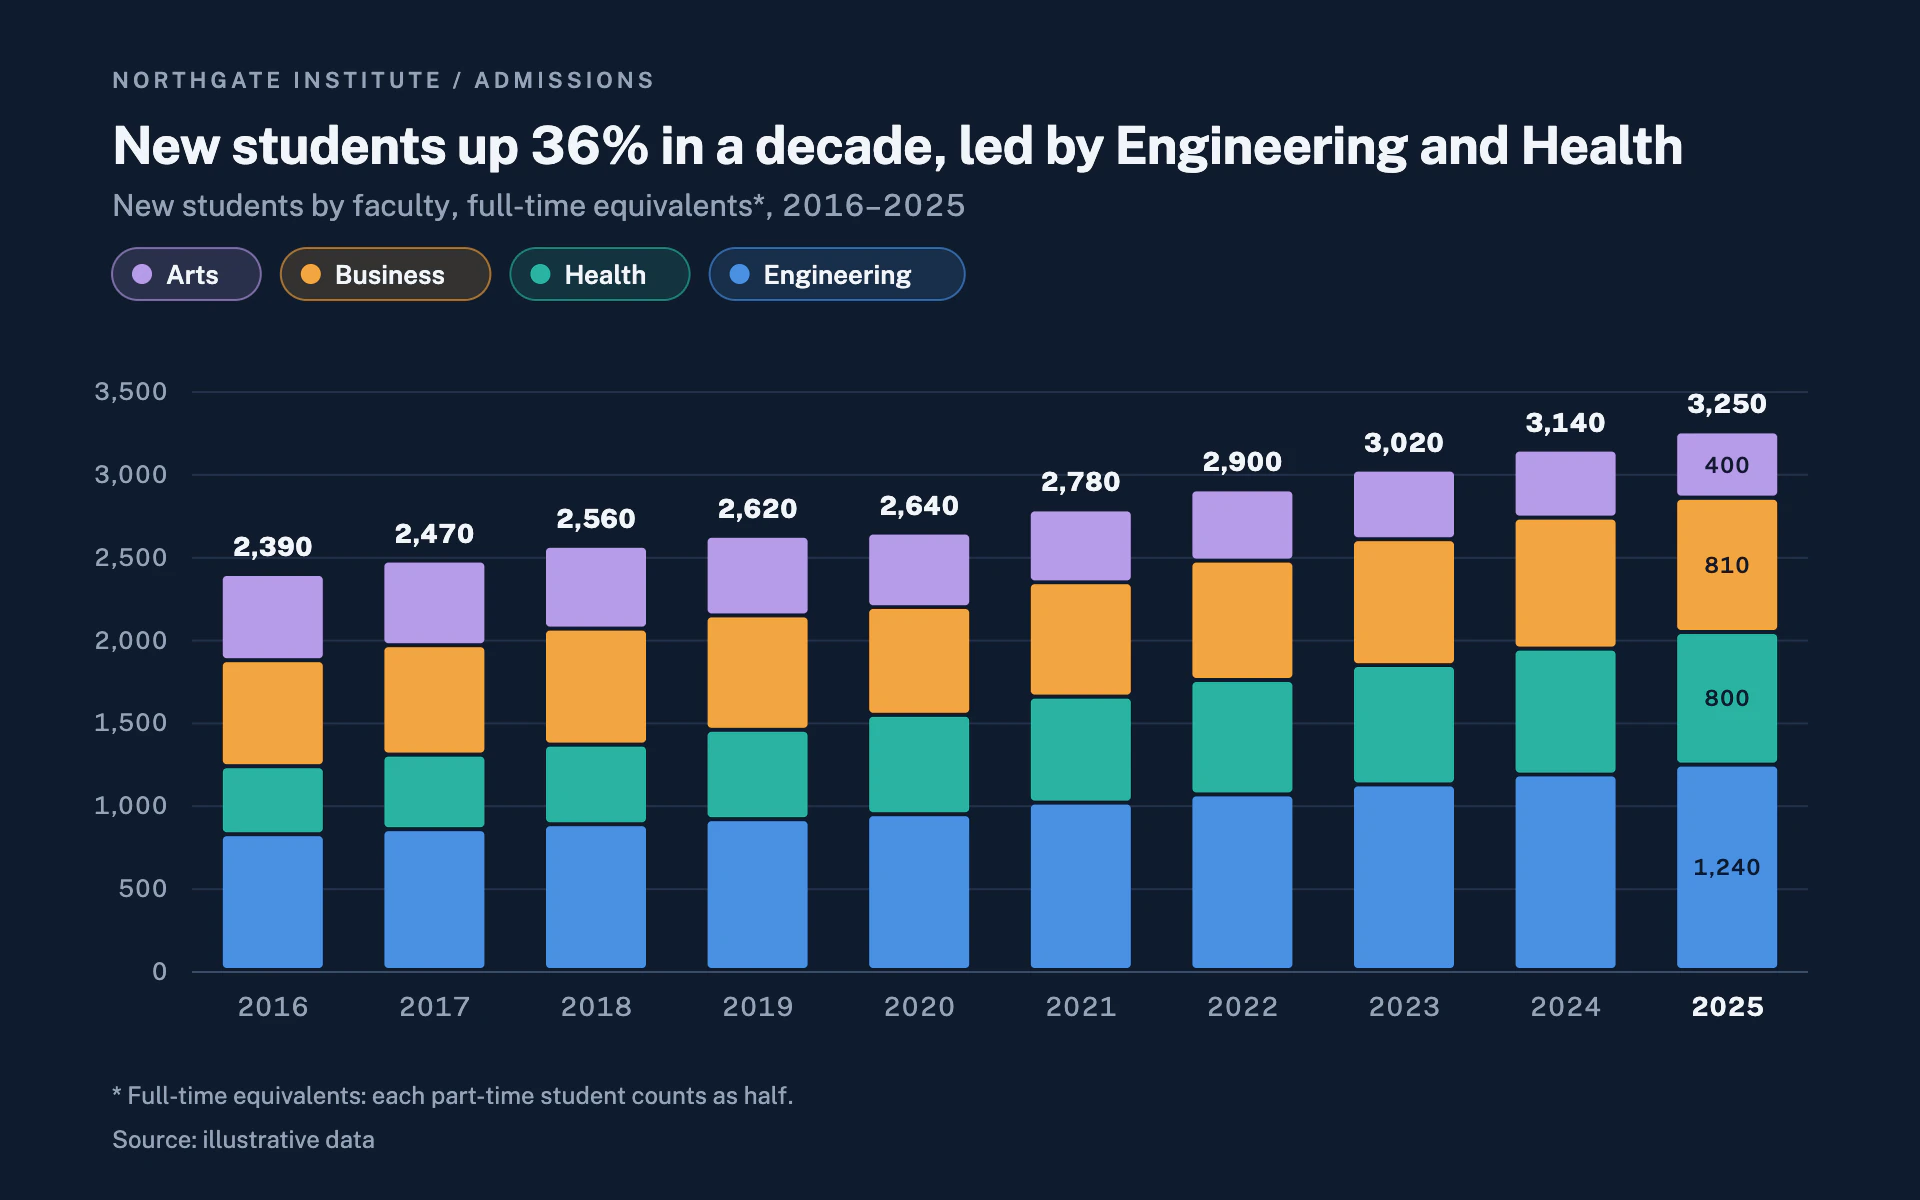This screenshot has width=1920, height=1200.
Task: Select the 2022 teal Health bar segment
Action: tap(1242, 737)
